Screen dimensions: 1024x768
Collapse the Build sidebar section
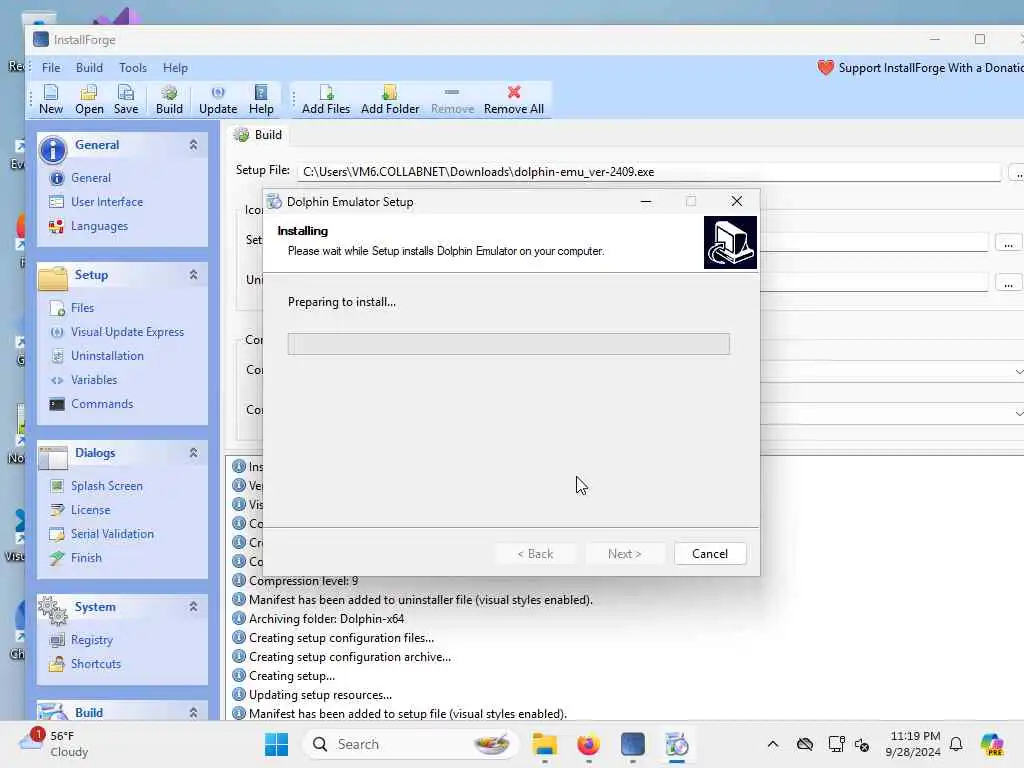(x=193, y=712)
